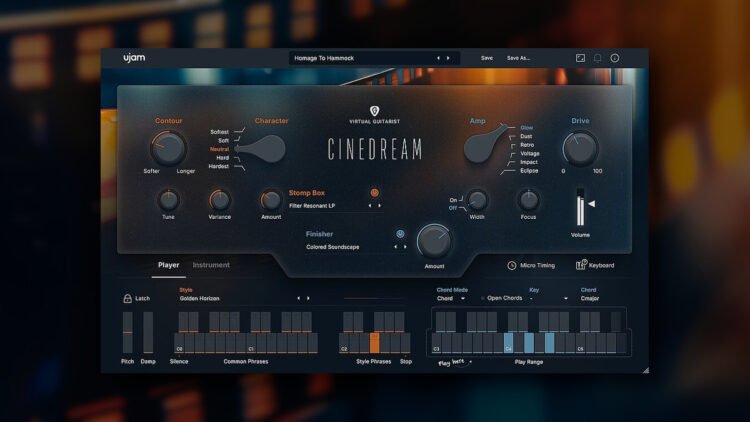750x422 pixels.
Task: Click the C1 Common Phrases key
Action: [251, 343]
